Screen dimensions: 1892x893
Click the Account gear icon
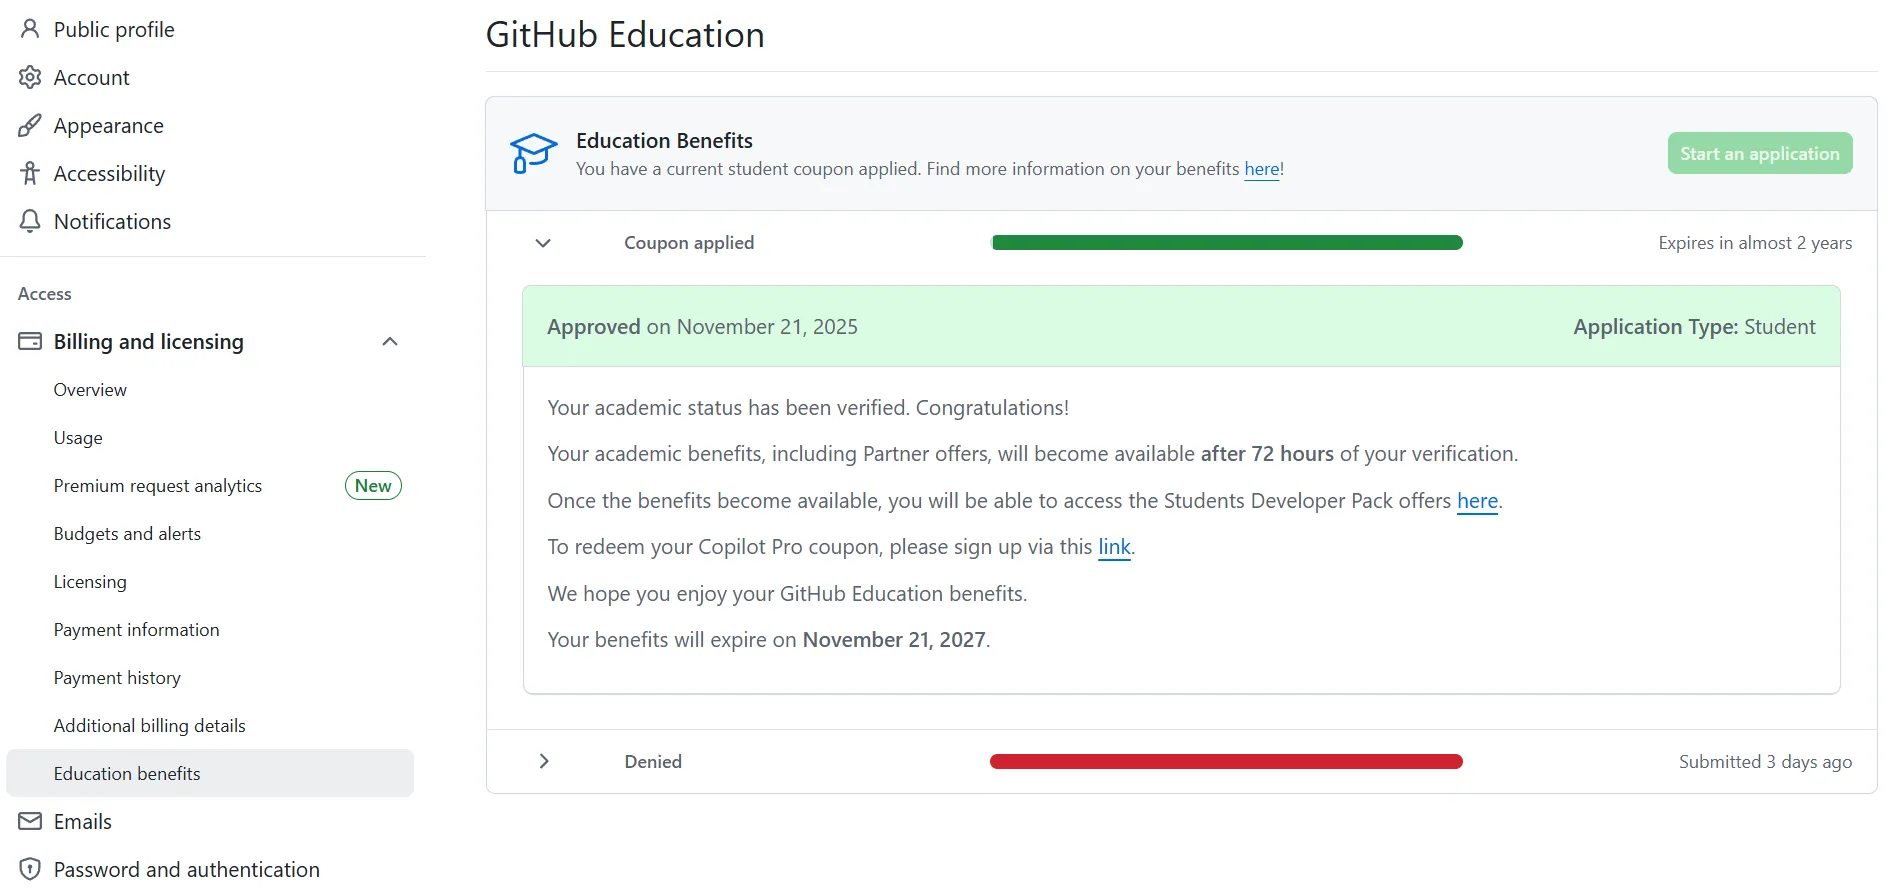coord(30,77)
